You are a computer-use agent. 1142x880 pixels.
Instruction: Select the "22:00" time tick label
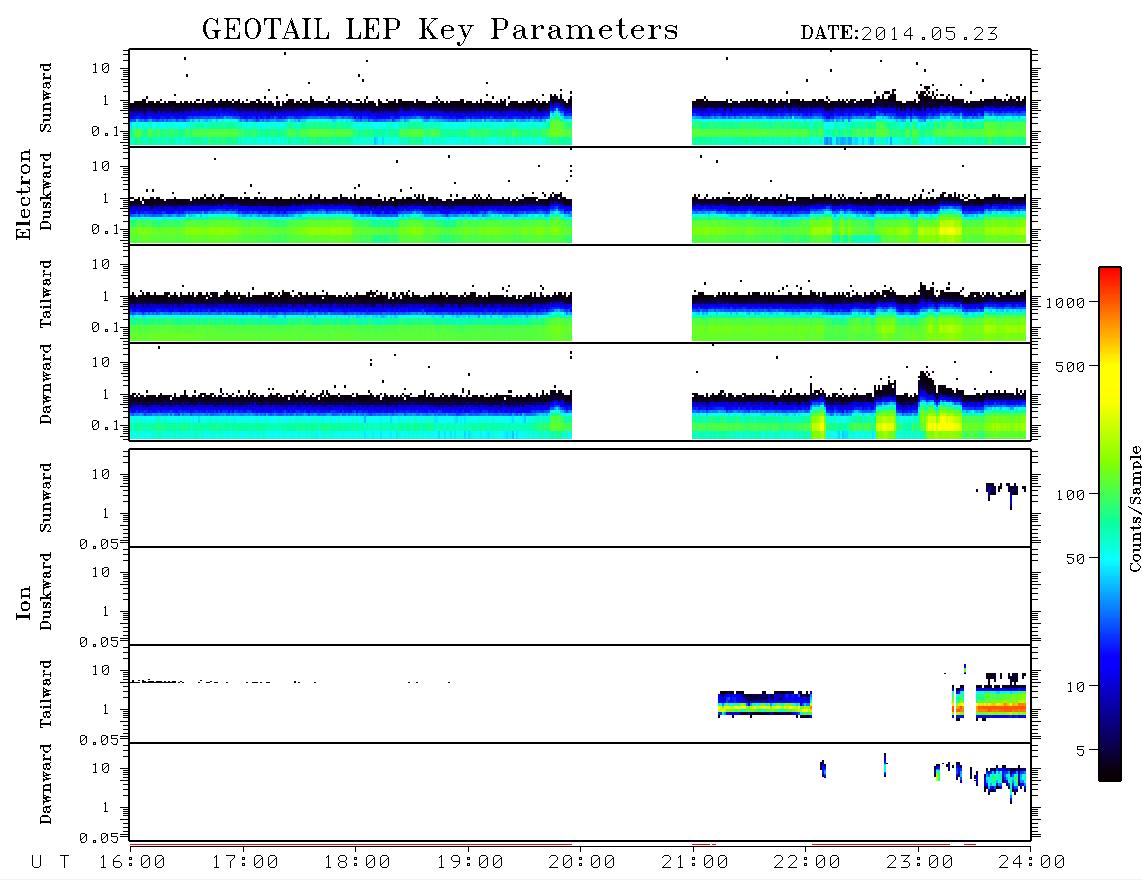[807, 863]
